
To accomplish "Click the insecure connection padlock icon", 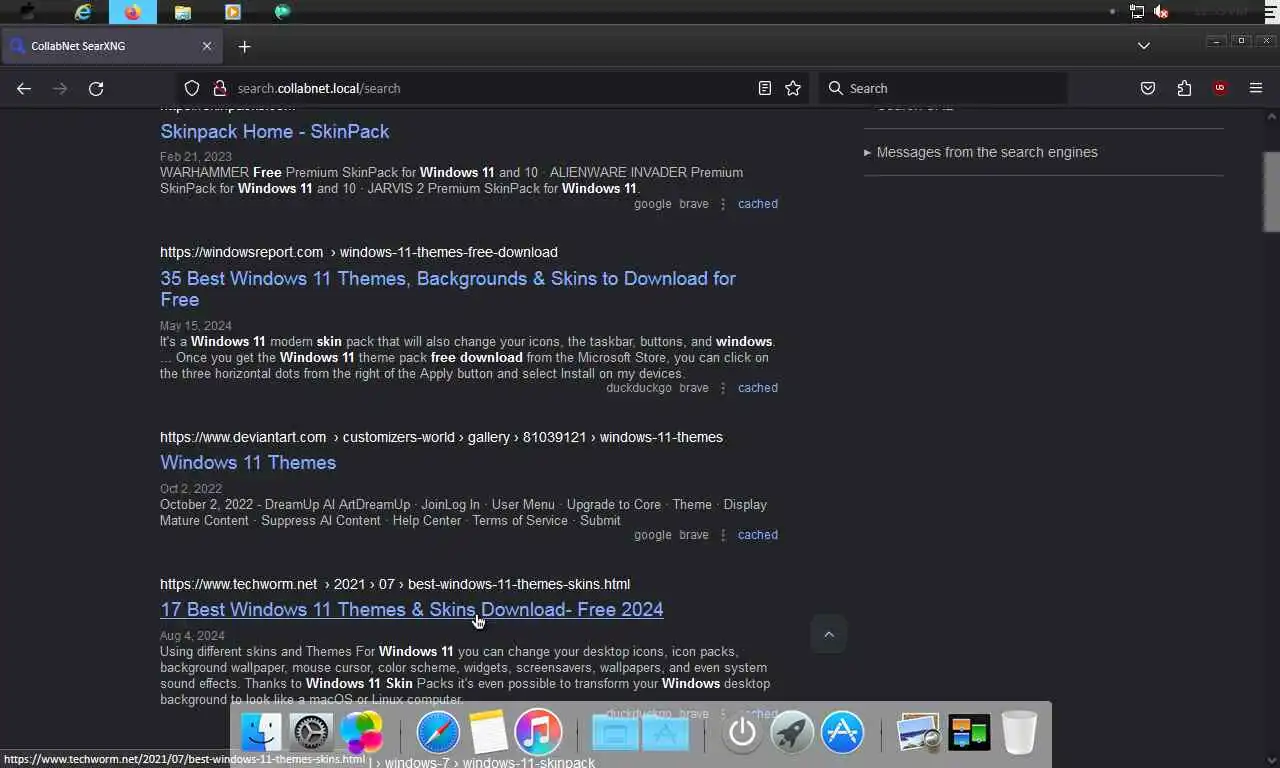I will click(x=219, y=88).
